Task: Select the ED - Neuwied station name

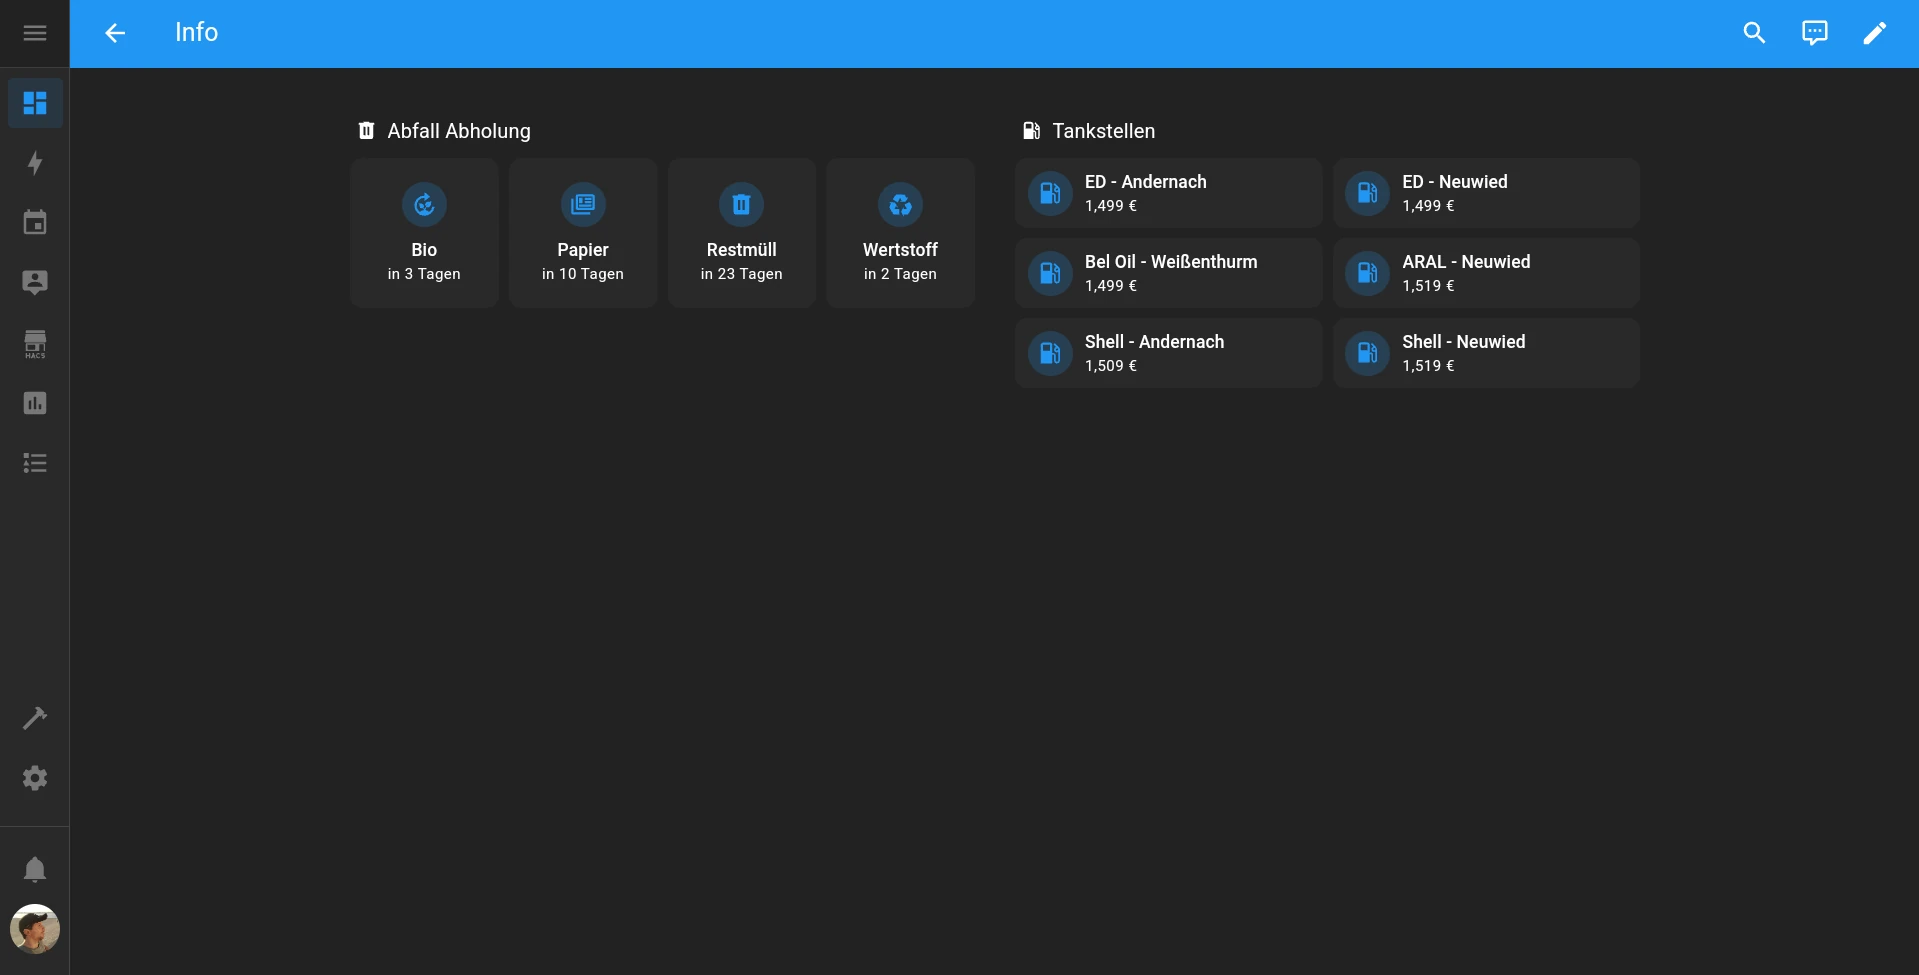Action: tap(1455, 182)
